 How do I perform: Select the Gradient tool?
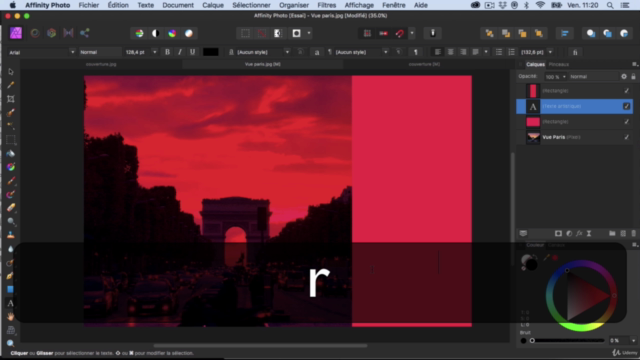pos(11,167)
